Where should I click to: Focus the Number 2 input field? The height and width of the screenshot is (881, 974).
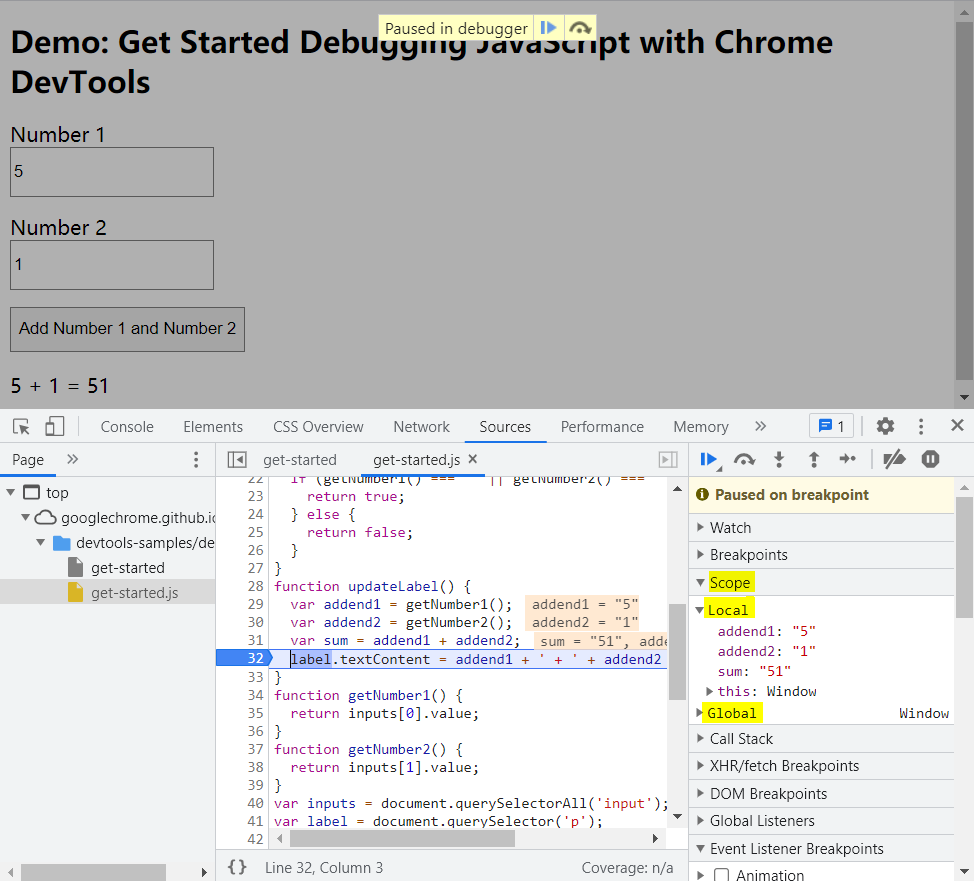[112, 265]
